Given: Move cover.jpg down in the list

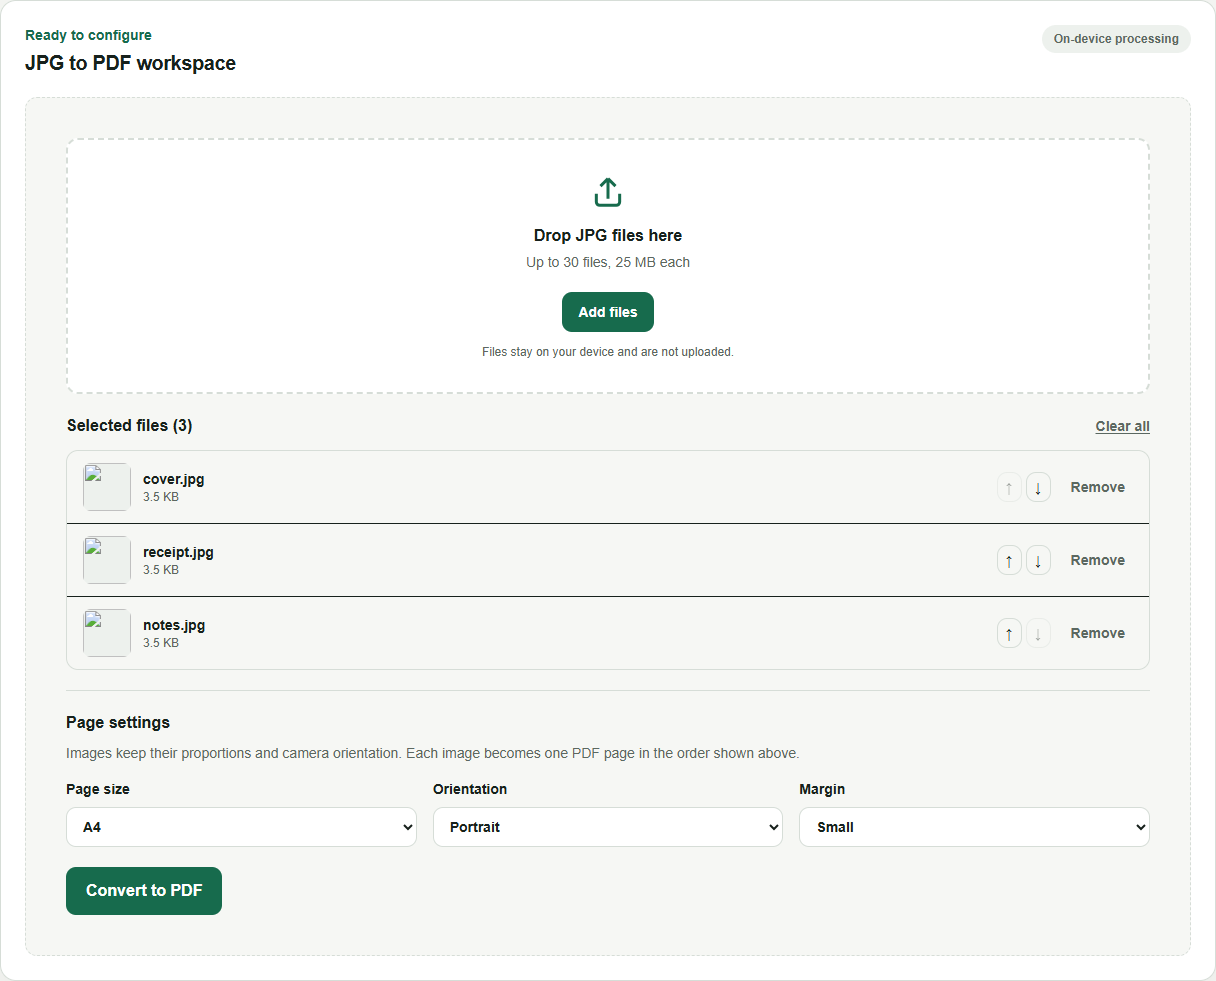Looking at the screenshot, I should click(x=1038, y=487).
